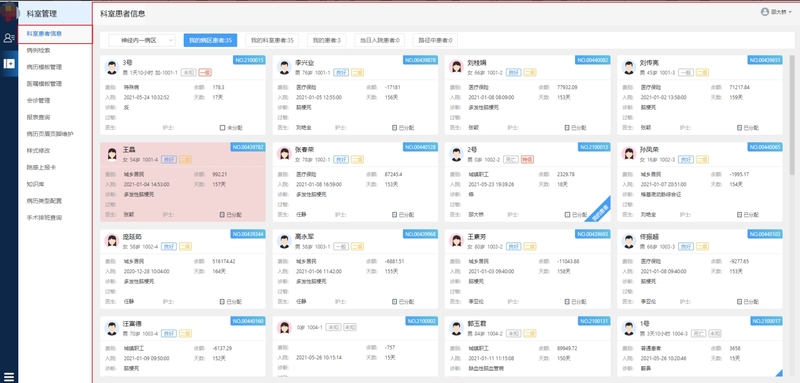The height and width of the screenshot is (383, 800).
Task: Open 病历页眉页脚维护 in the side menu
Action: 50,134
